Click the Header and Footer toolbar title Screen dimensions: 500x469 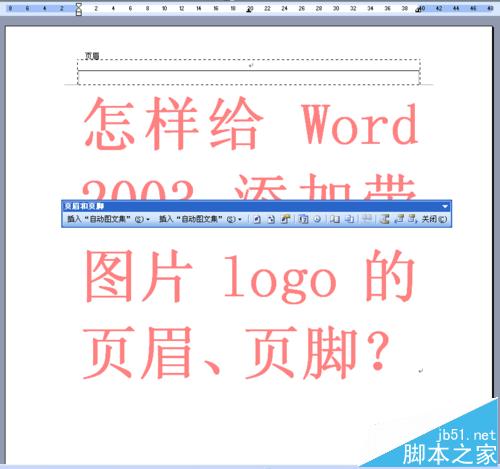[84, 206]
